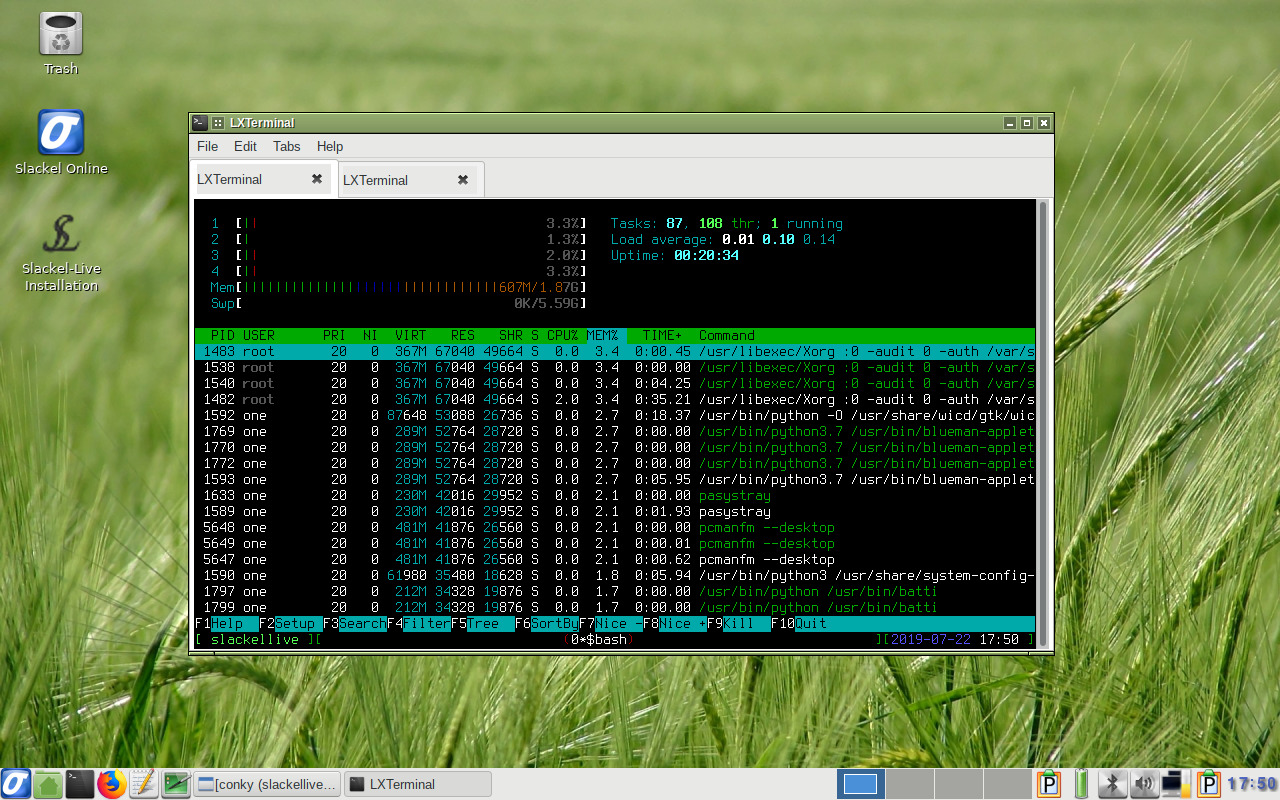The width and height of the screenshot is (1280, 800).
Task: Click the Mem usage meter bar
Action: click(400, 287)
